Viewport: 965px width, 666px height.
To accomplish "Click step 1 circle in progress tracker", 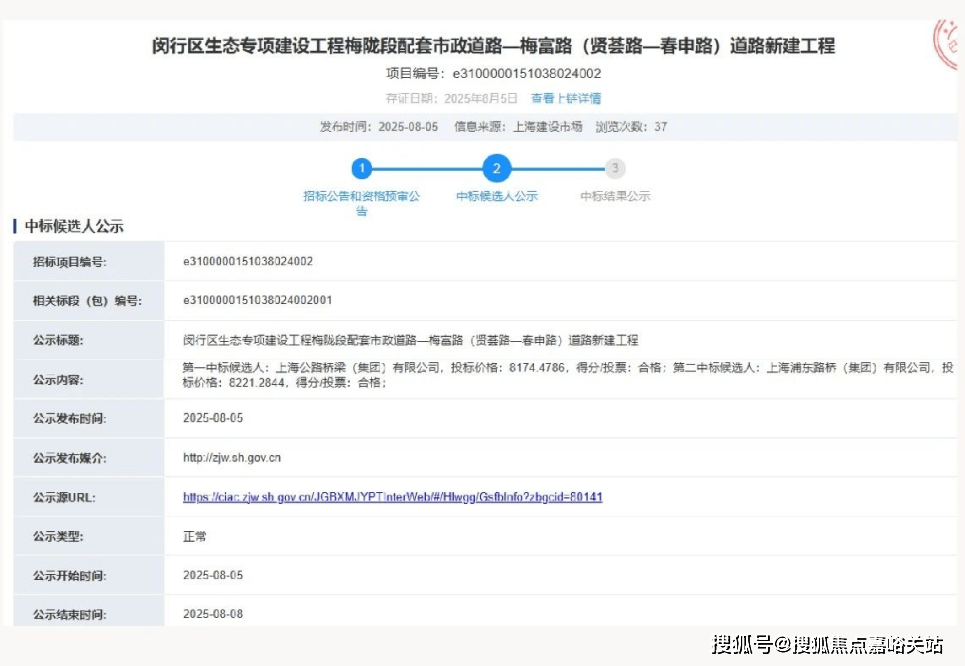I will pos(362,168).
